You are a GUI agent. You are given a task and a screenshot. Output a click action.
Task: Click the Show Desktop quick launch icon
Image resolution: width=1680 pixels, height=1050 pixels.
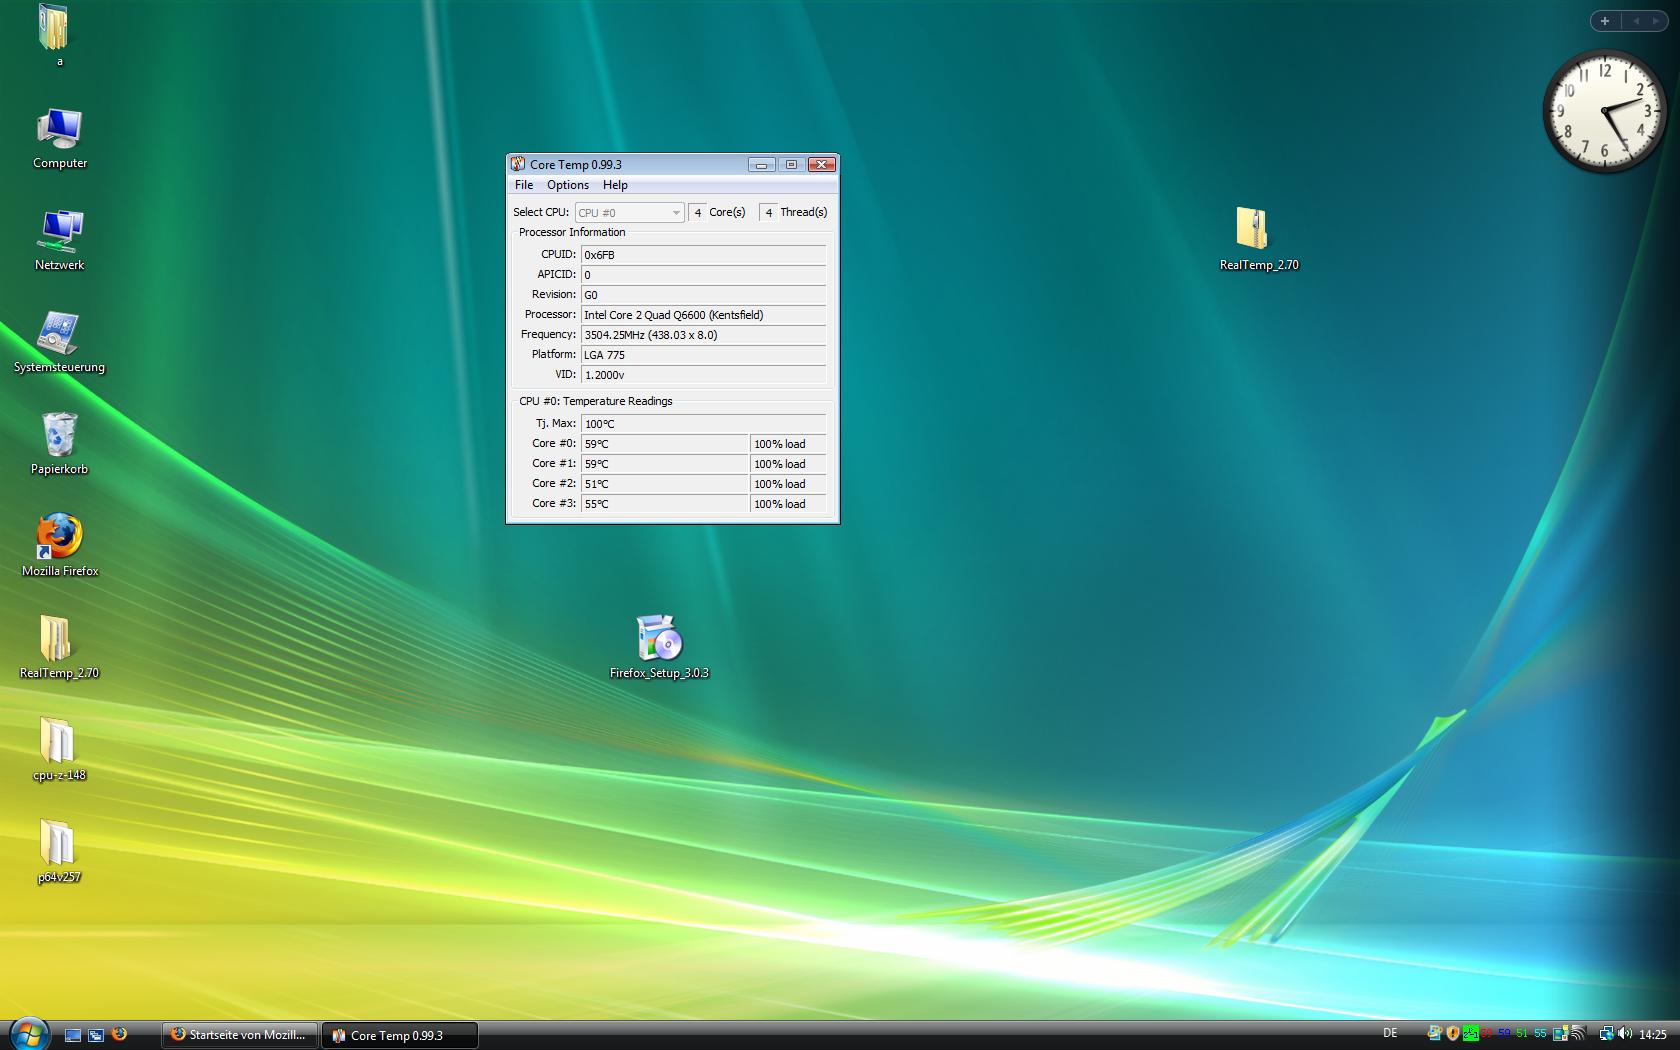73,1035
